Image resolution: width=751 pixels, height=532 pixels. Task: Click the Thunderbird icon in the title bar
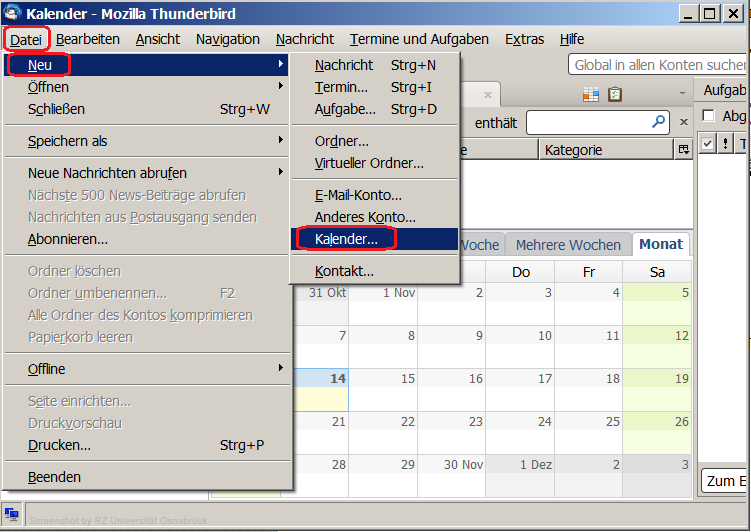[11, 13]
